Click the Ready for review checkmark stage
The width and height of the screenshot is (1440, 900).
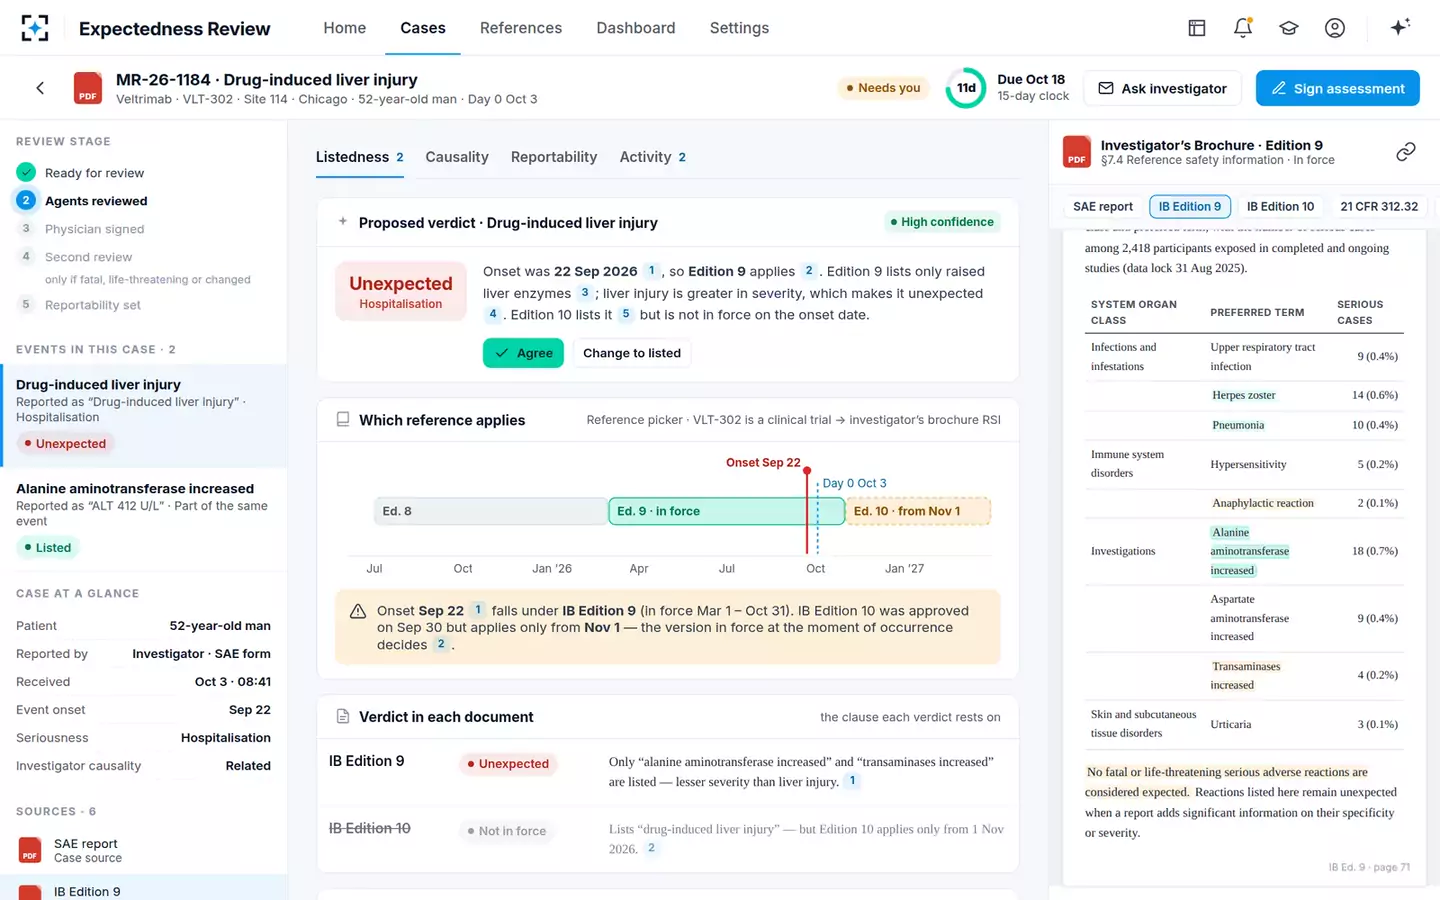26,173
